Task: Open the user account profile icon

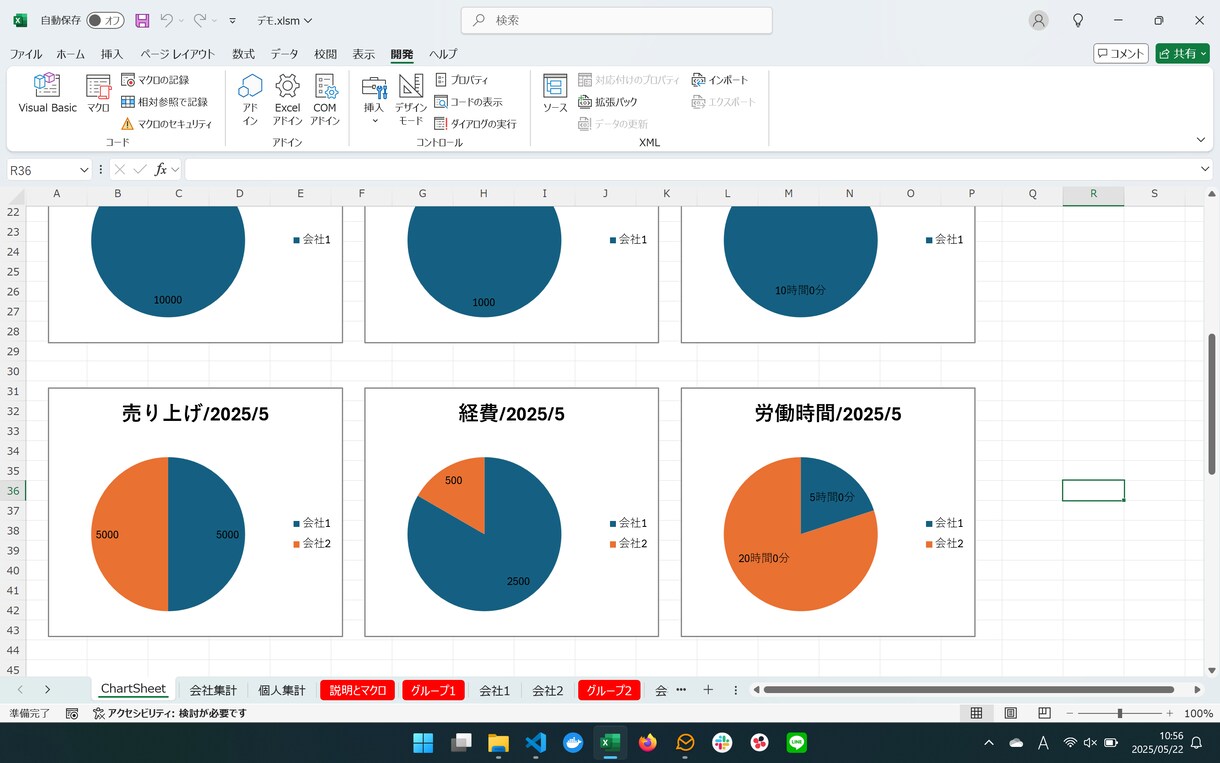Action: 1039,20
